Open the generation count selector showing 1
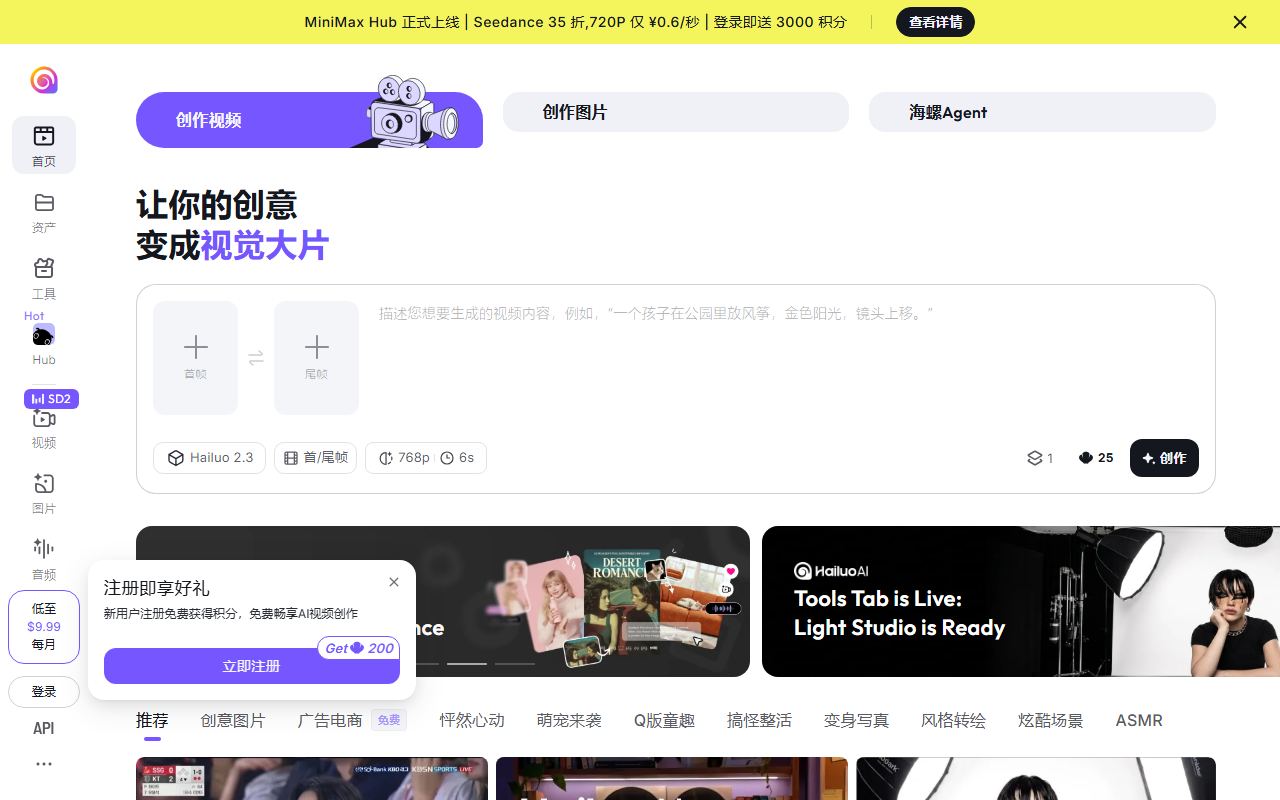This screenshot has height=800, width=1280. tap(1040, 458)
